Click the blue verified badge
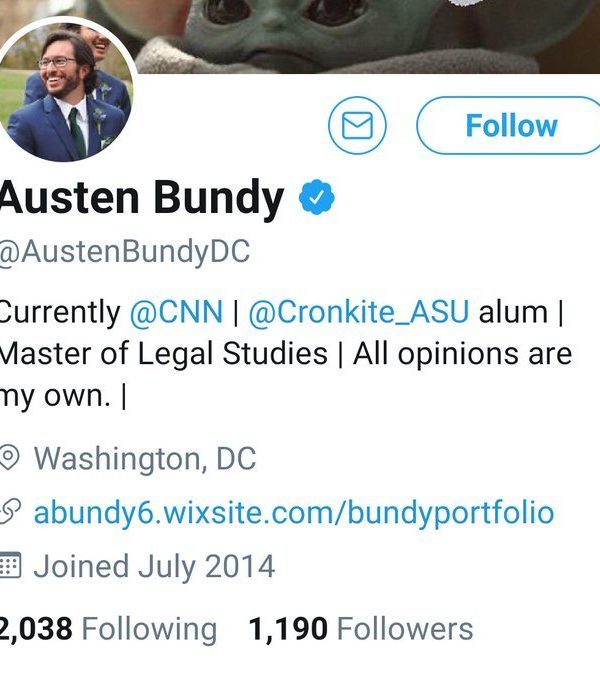This screenshot has height=680, width=600. [x=318, y=198]
